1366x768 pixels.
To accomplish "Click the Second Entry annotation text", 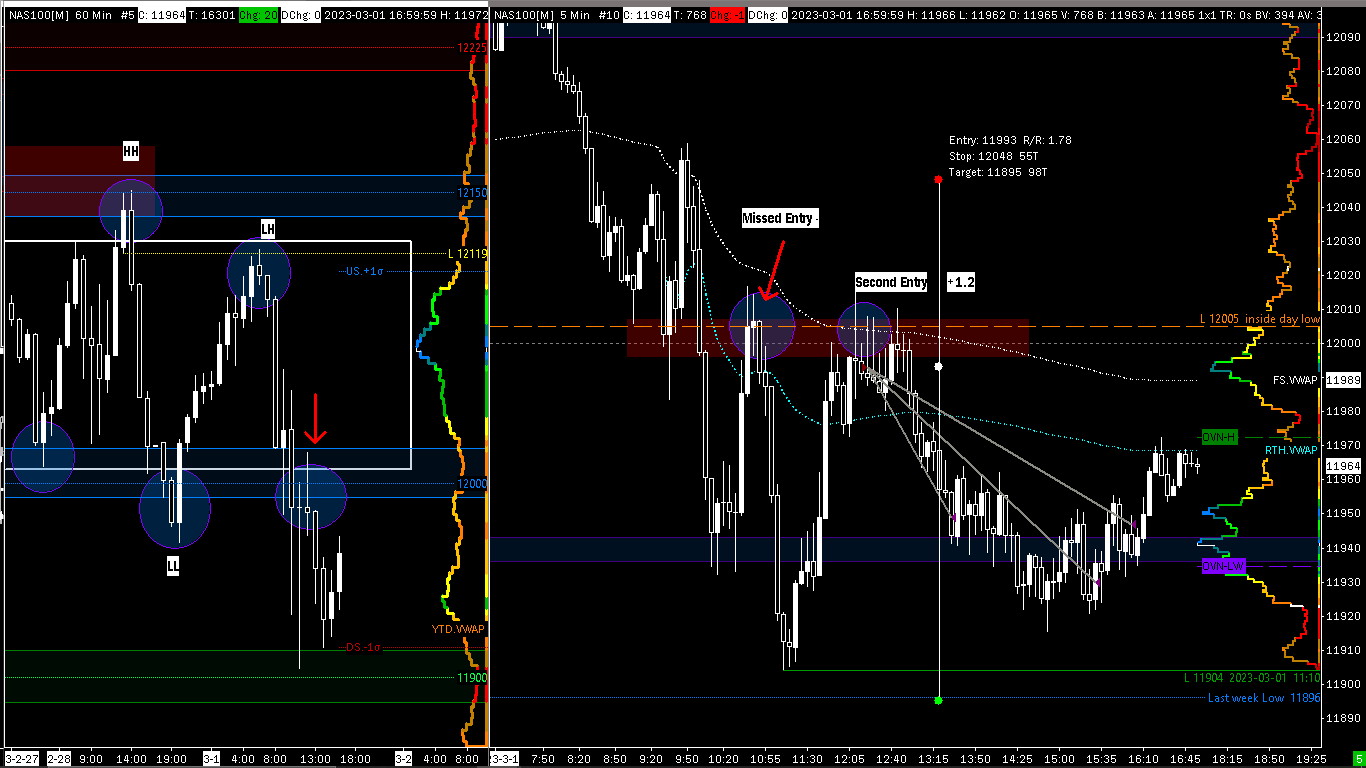I will tap(890, 282).
